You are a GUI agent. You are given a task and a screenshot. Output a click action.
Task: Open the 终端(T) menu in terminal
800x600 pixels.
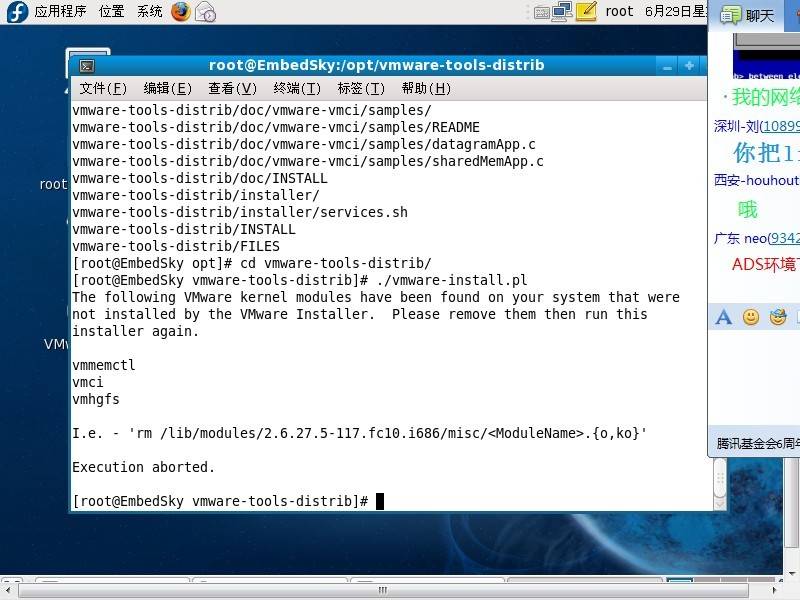point(297,88)
